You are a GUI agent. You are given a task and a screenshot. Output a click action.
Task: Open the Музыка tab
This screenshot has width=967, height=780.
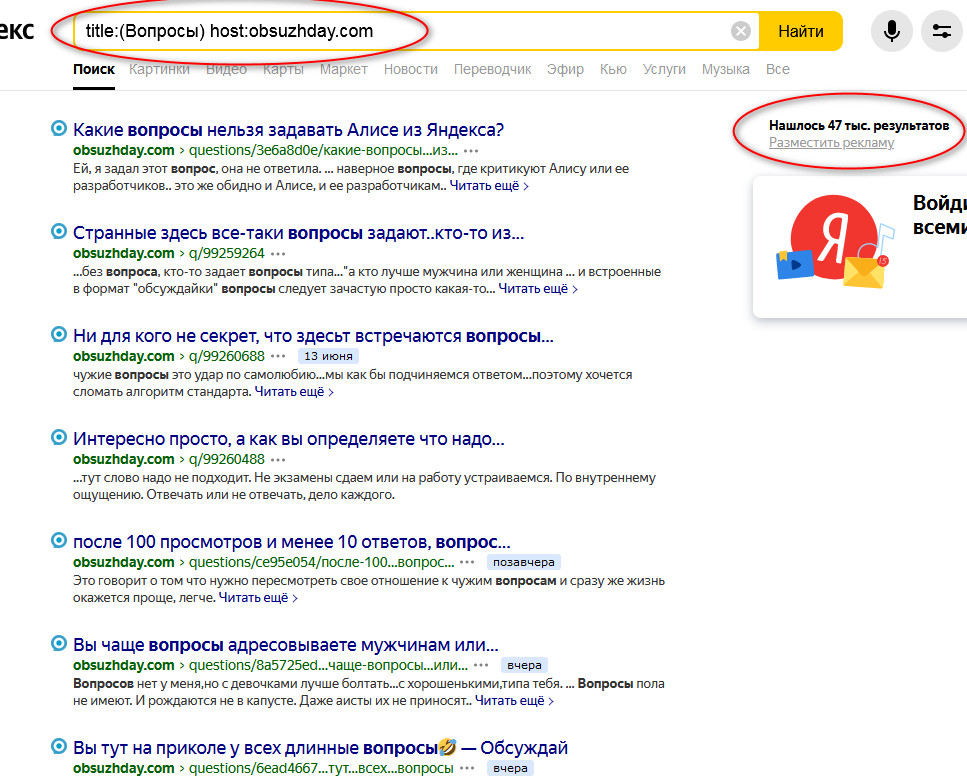[x=725, y=69]
